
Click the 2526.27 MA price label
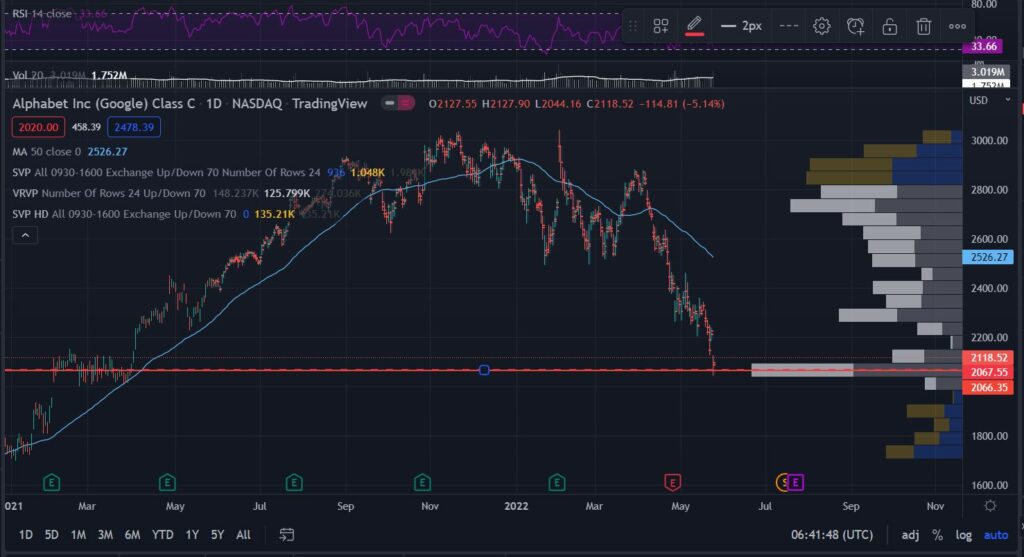click(988, 257)
